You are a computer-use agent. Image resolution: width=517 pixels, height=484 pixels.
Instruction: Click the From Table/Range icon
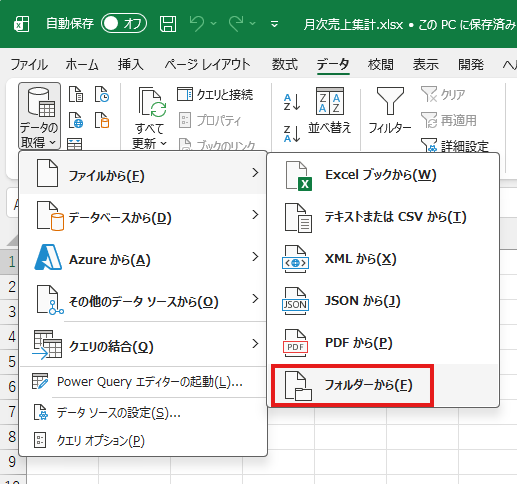pyautogui.click(x=75, y=144)
